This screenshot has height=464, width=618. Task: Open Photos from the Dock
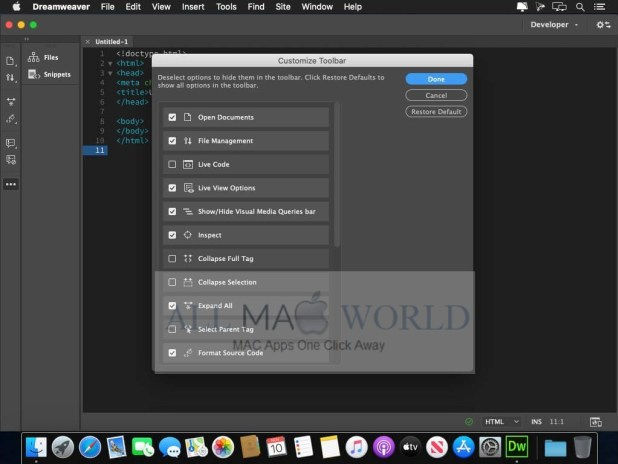(223, 447)
